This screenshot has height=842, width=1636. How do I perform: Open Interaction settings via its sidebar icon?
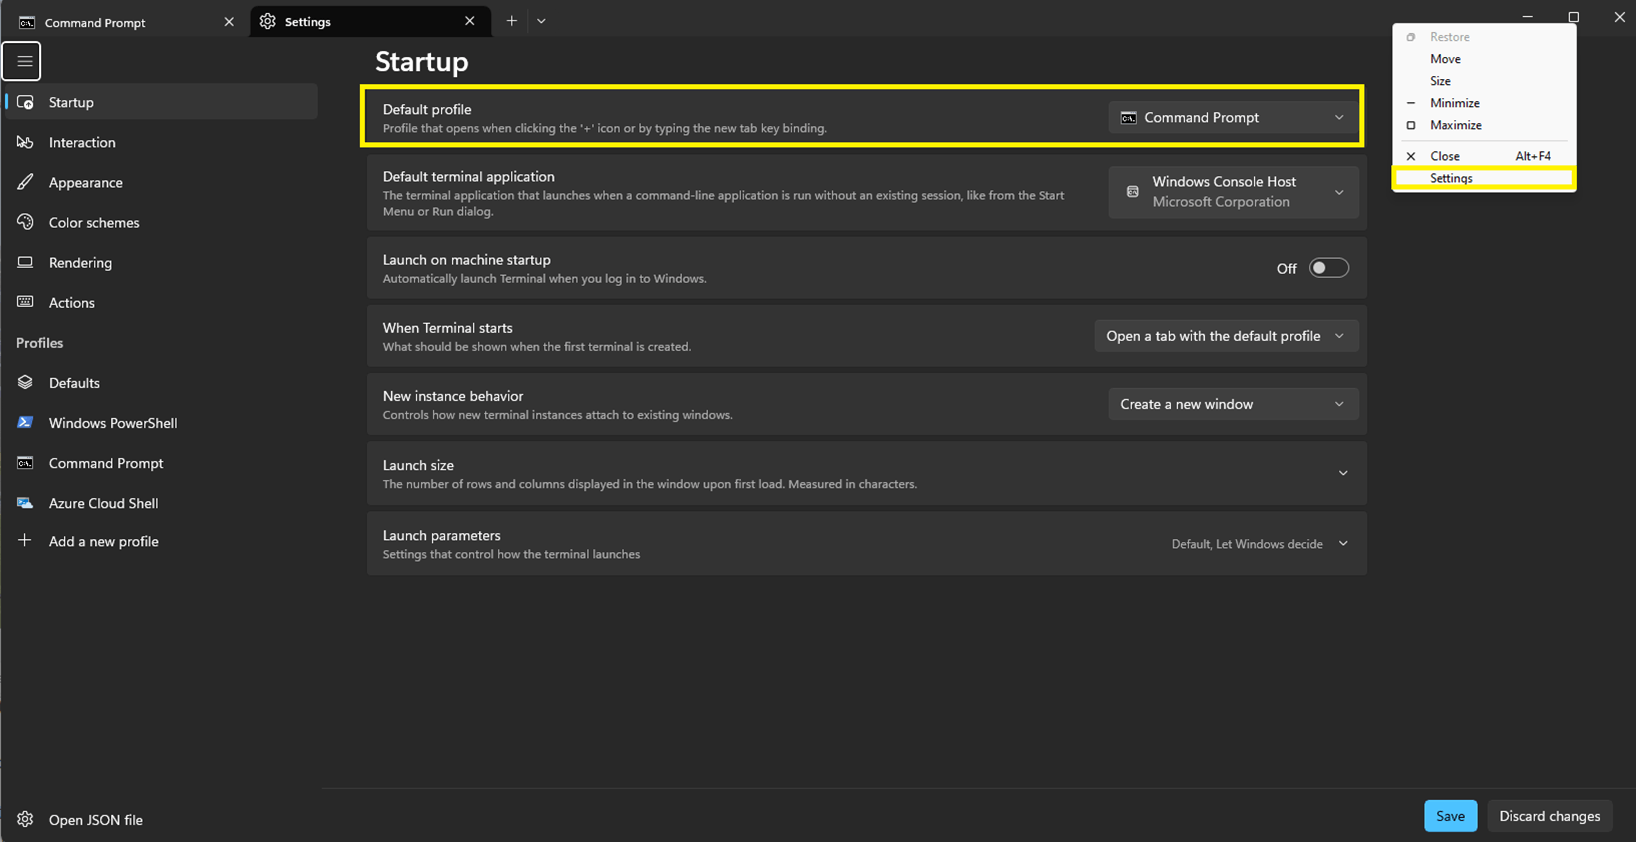pos(25,142)
